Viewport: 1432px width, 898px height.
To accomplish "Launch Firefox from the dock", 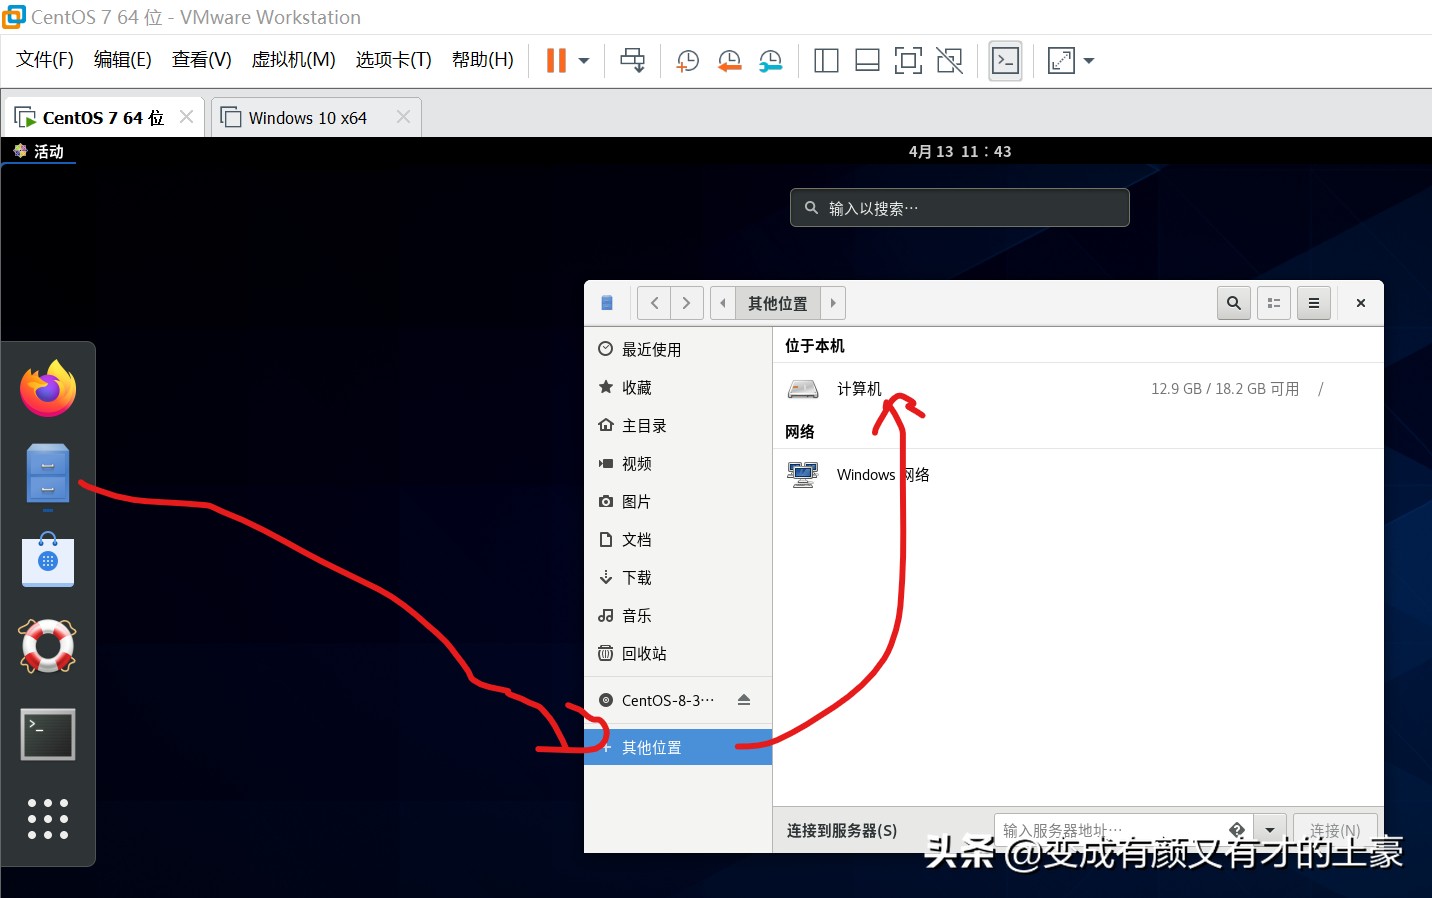I will (x=48, y=389).
